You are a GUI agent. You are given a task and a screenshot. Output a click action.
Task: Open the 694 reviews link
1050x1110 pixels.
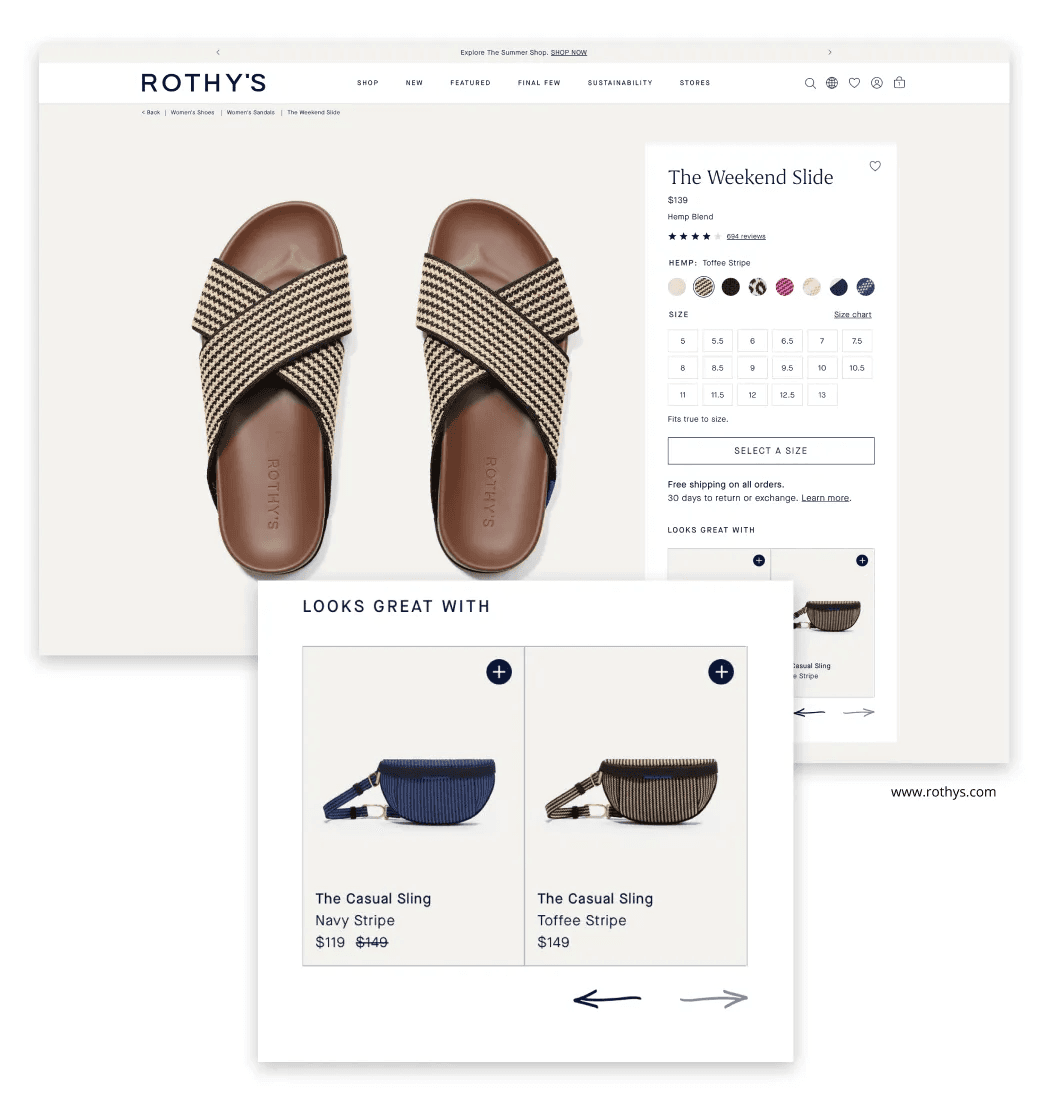point(746,236)
